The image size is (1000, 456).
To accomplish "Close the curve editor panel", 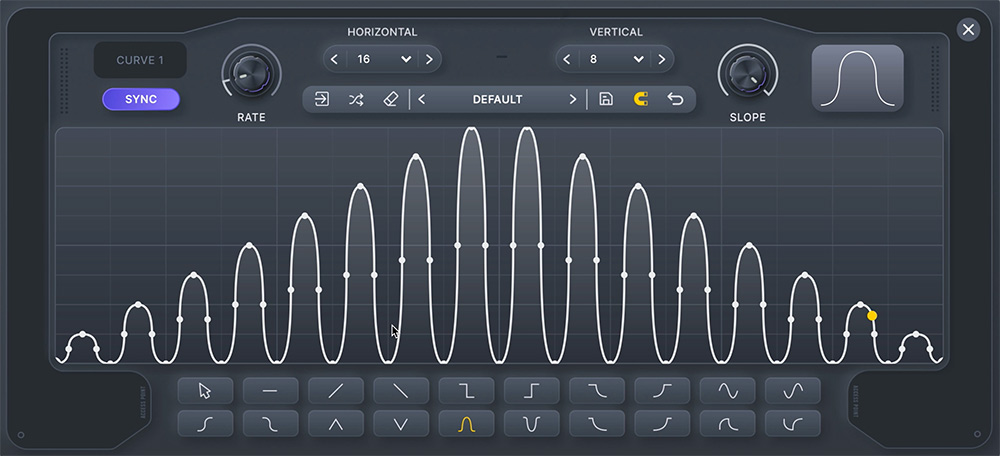I will click(x=968, y=29).
